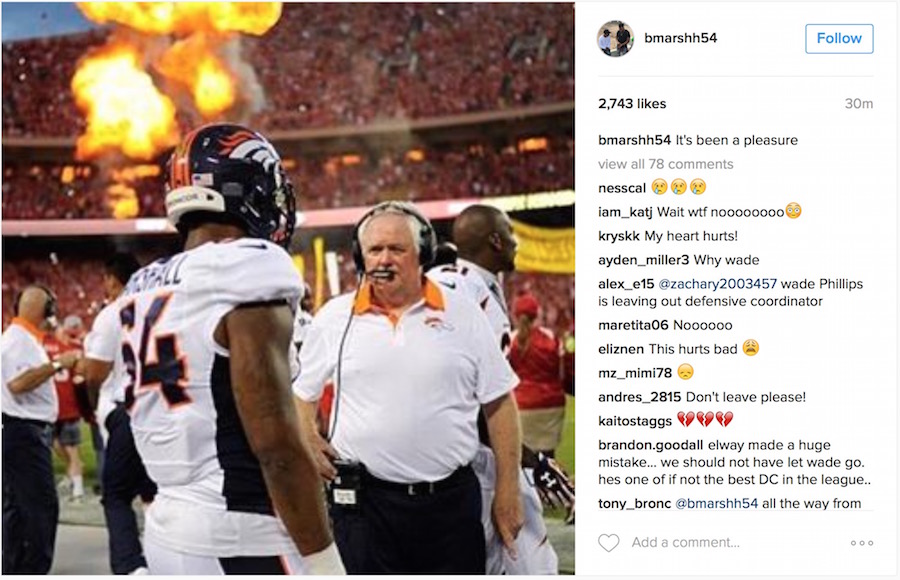Open bmarshh54 username in the header
The image size is (900, 580).
[x=681, y=38]
